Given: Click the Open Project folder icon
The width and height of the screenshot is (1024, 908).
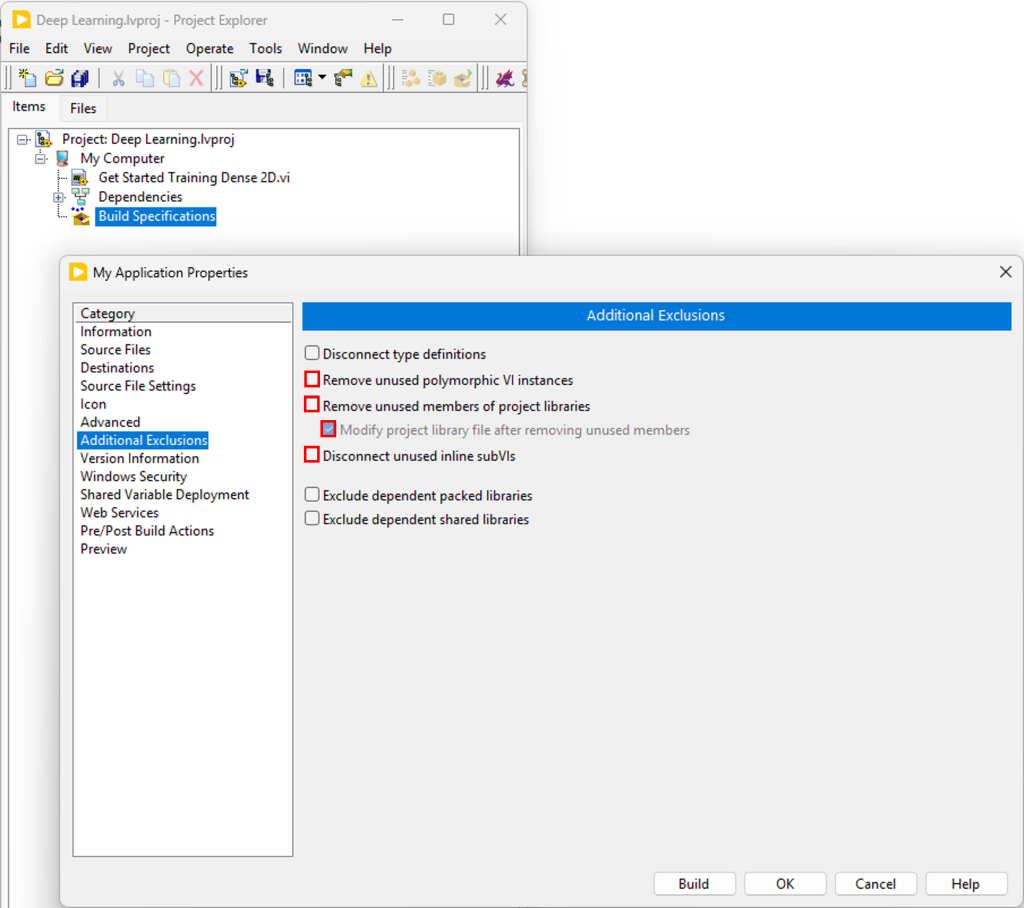Looking at the screenshot, I should coord(54,78).
